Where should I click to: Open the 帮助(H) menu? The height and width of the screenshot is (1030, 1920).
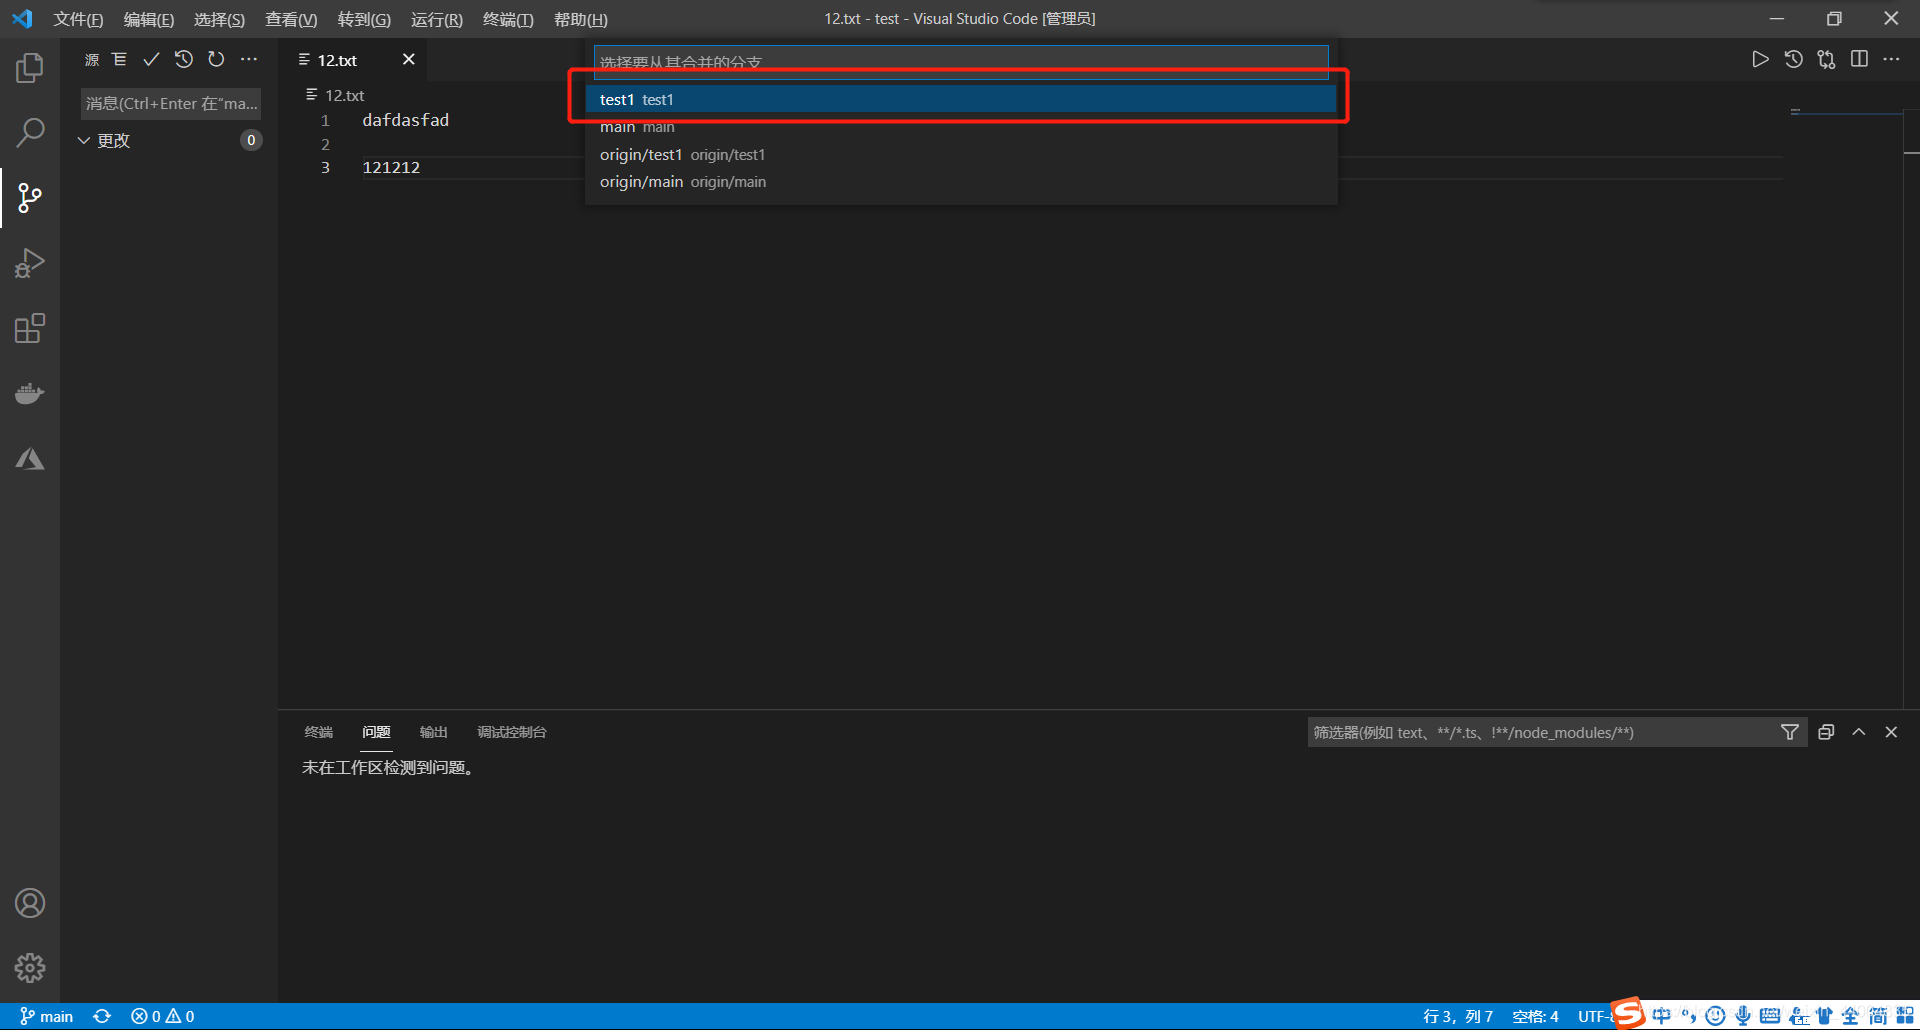581,19
